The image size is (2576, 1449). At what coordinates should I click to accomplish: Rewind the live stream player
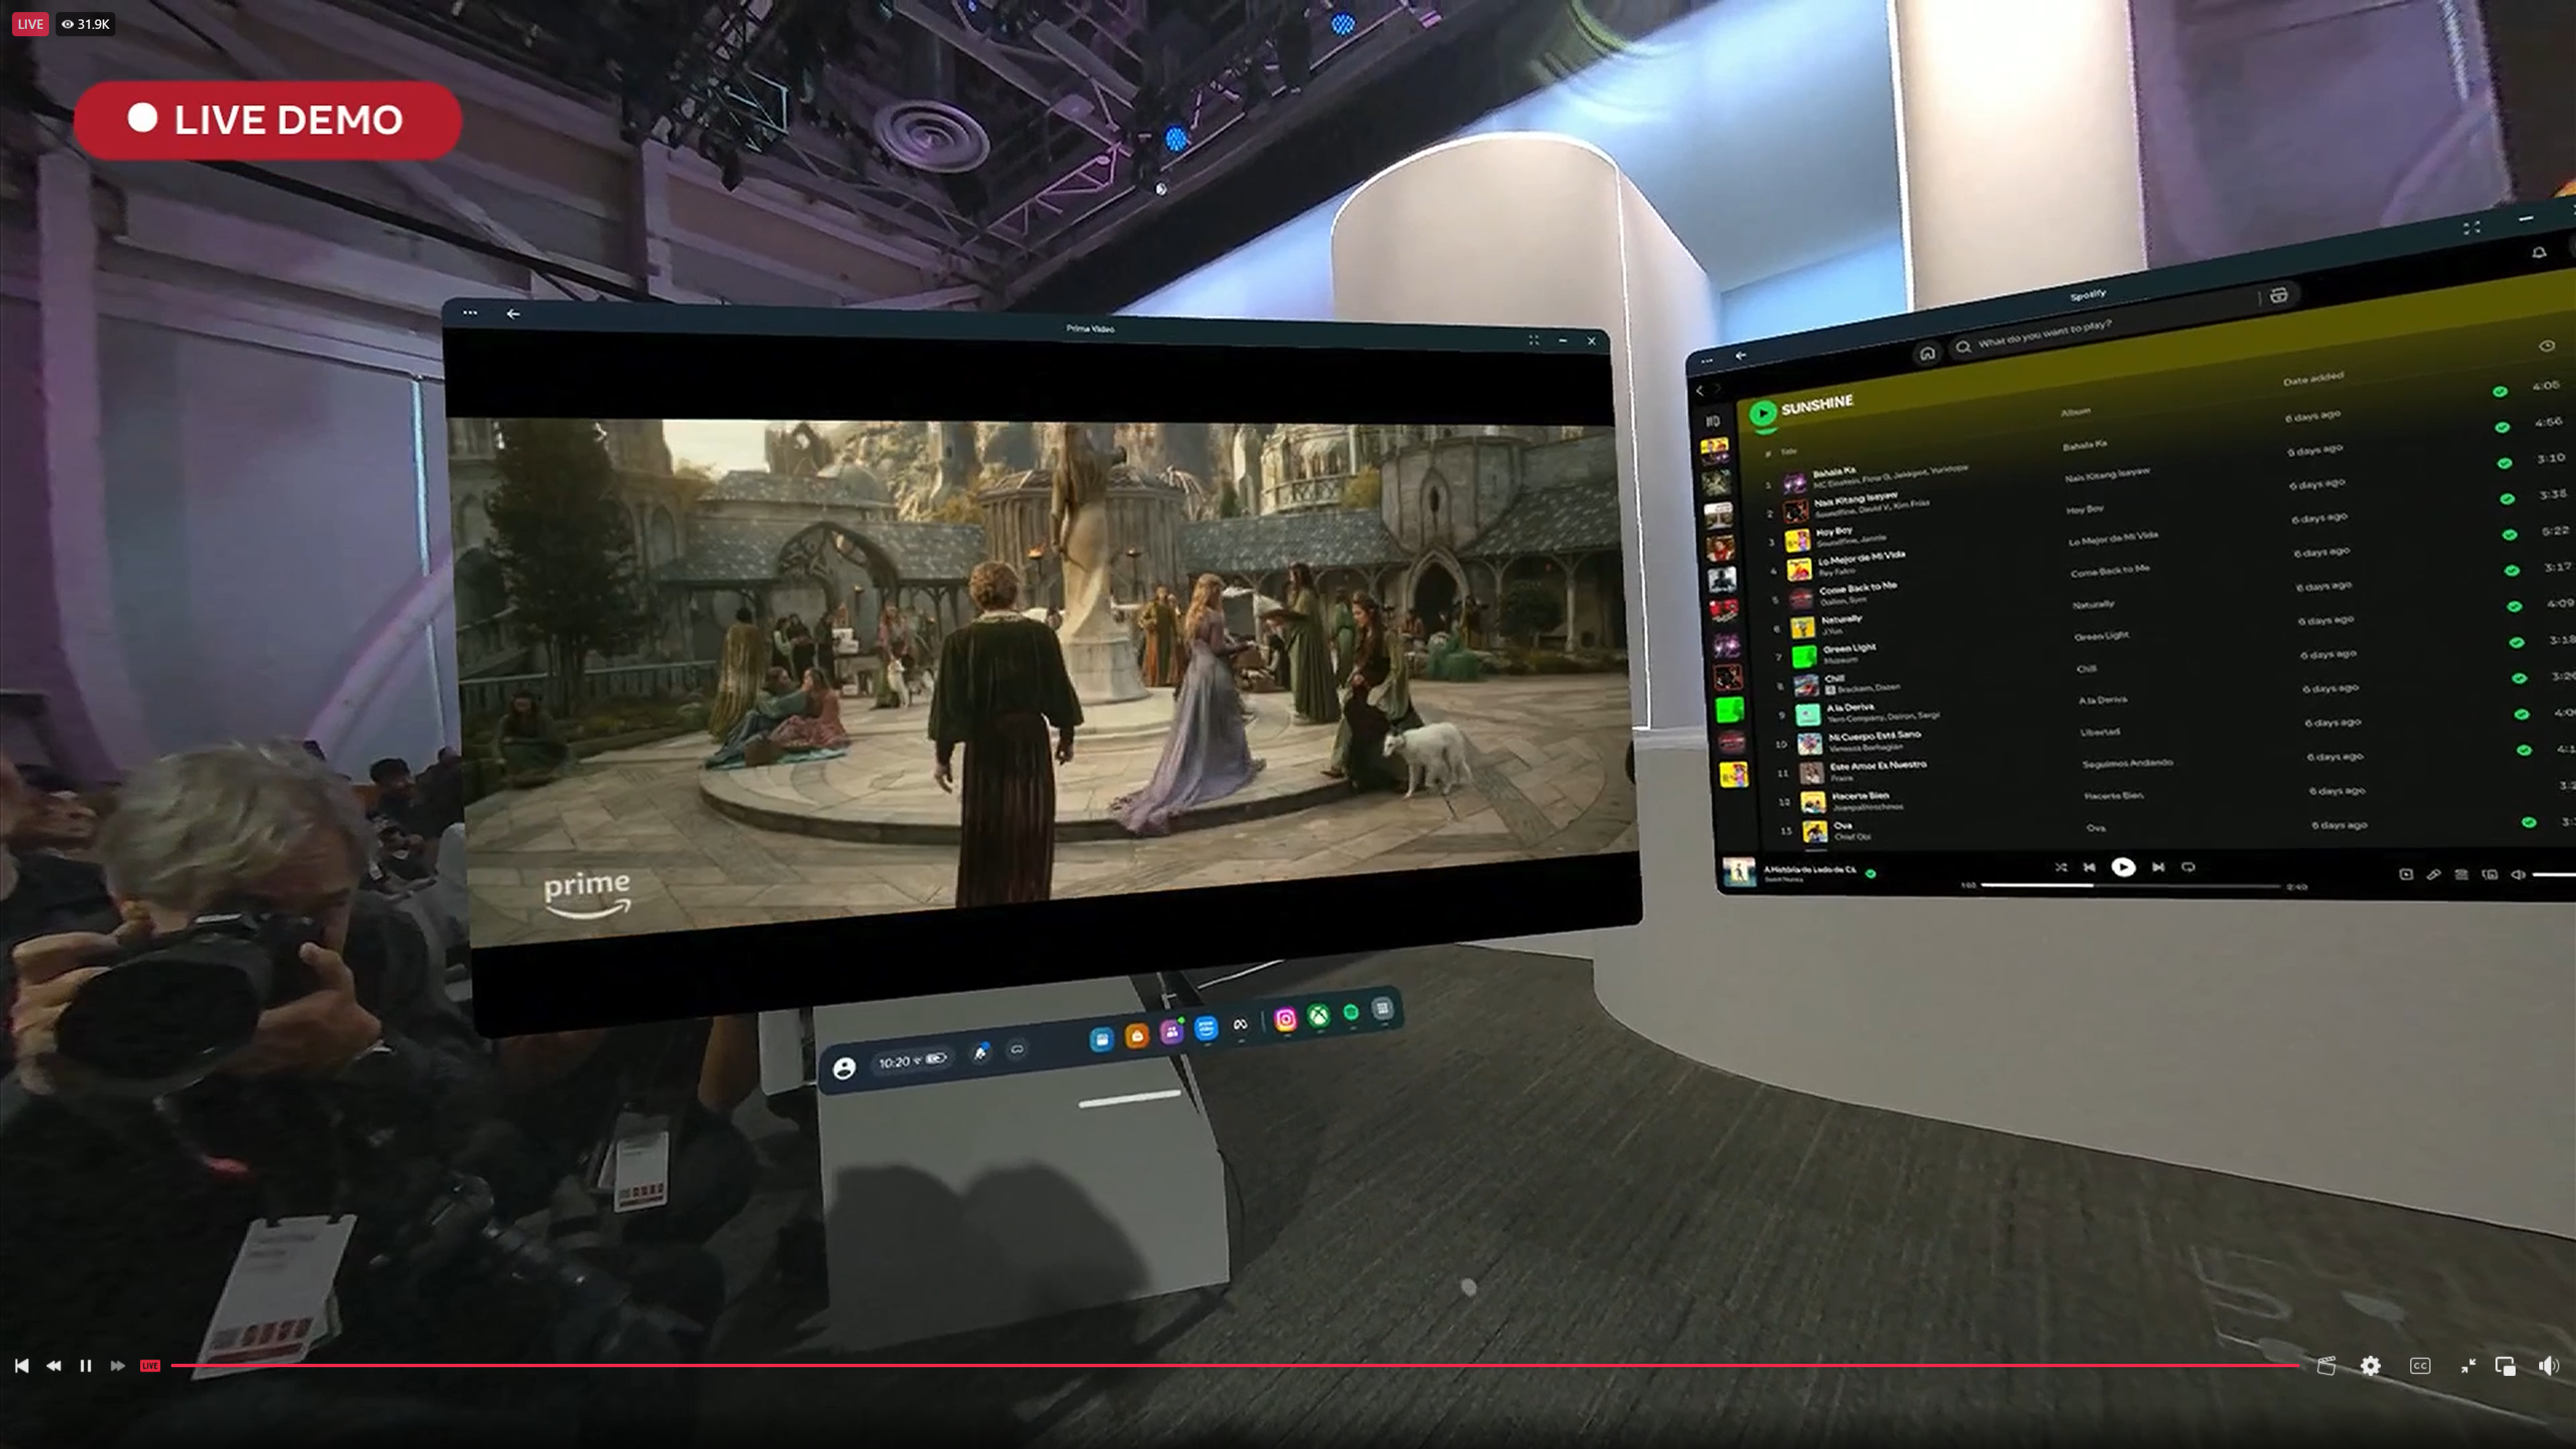click(54, 1366)
